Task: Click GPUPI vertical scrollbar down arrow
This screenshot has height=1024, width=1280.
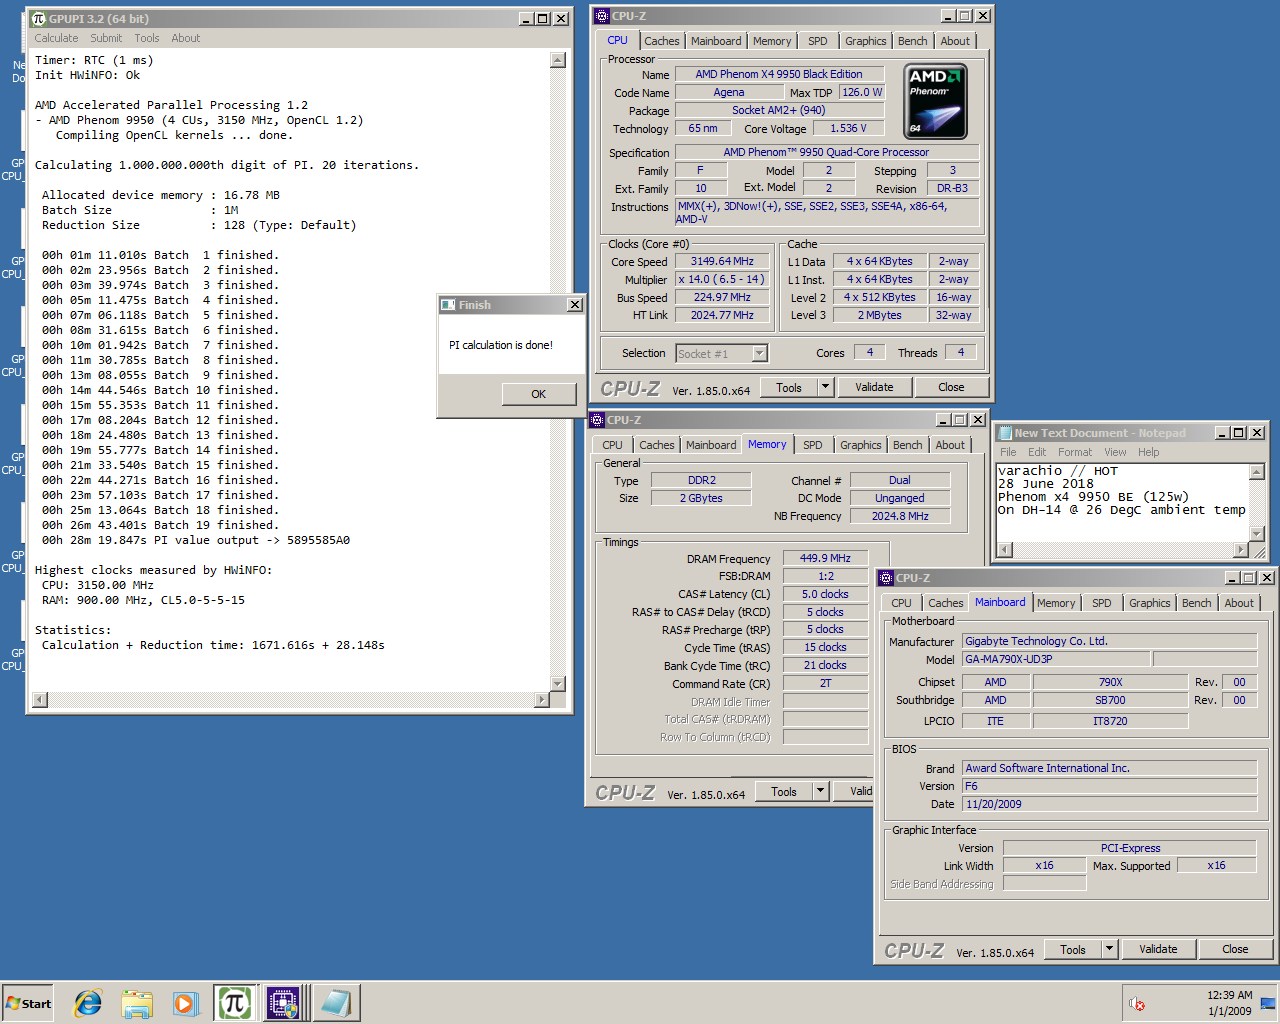Action: tap(558, 683)
